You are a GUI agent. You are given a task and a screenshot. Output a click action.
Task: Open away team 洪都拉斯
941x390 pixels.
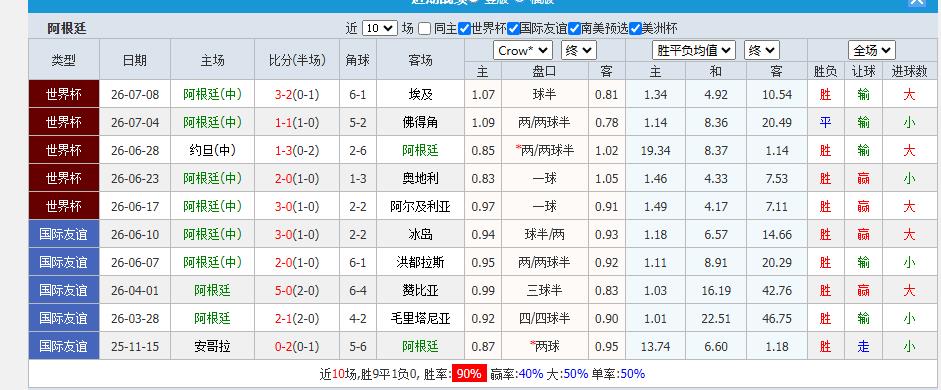tap(420, 262)
